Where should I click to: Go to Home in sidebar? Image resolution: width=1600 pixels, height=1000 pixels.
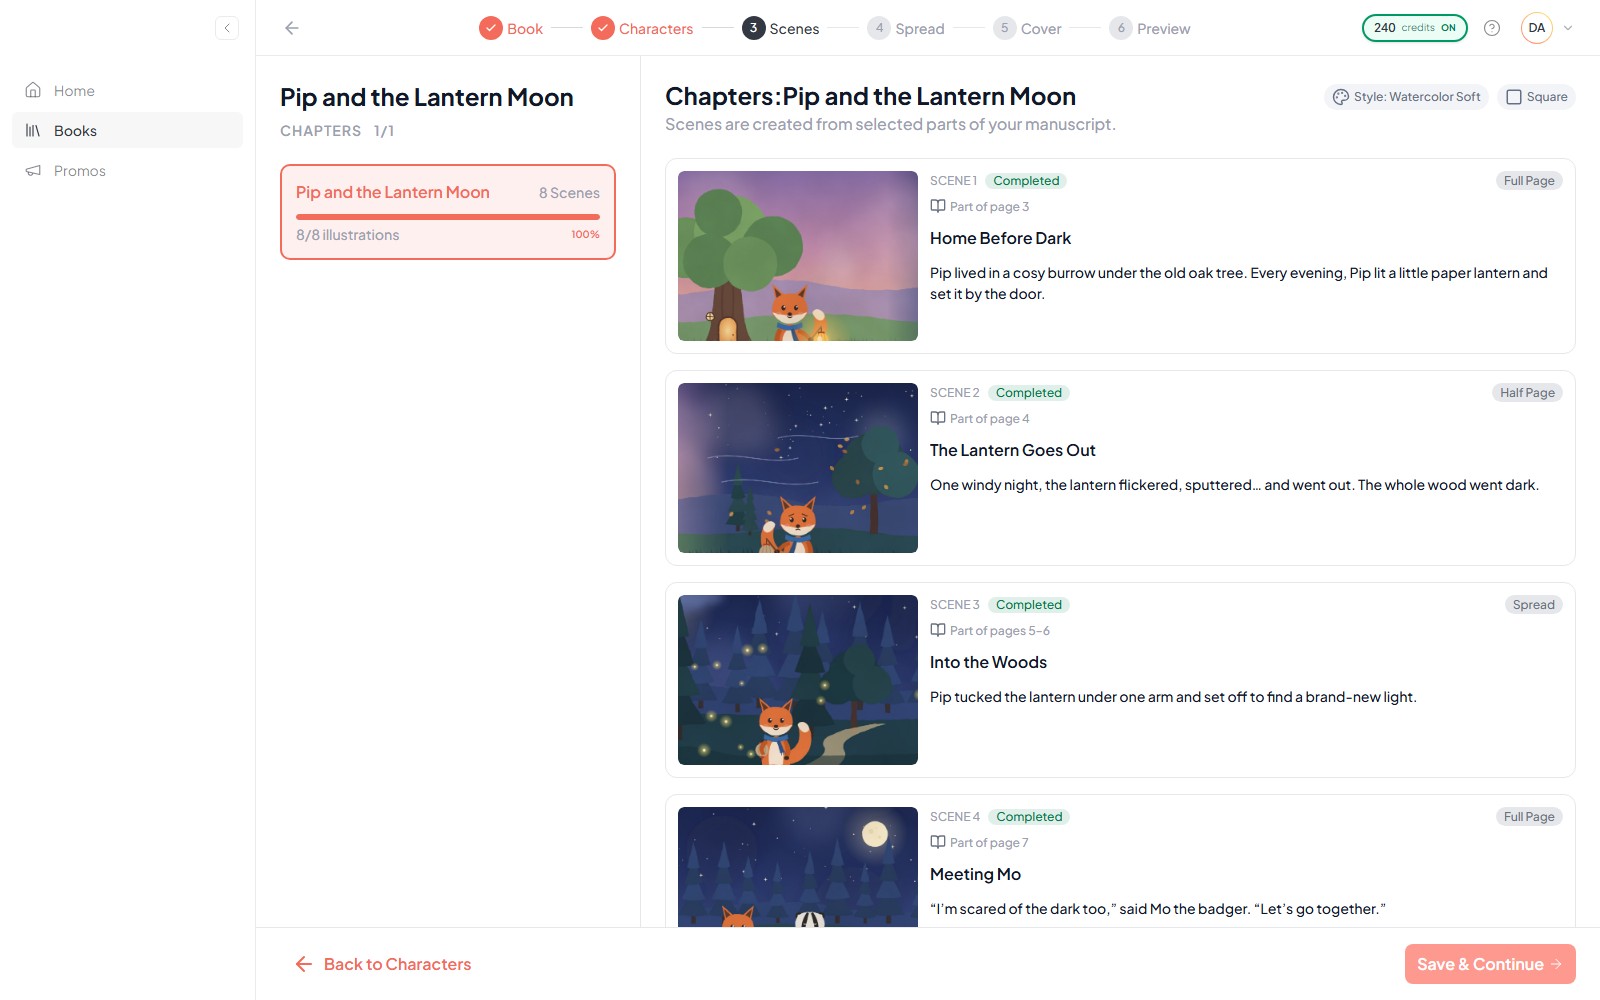pos(127,91)
